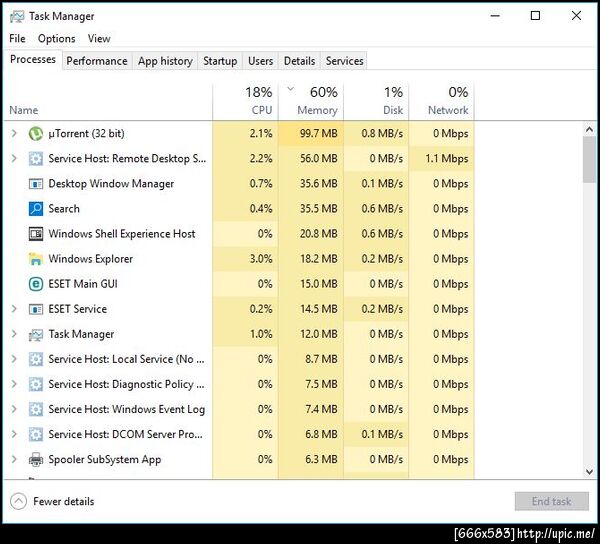Click the ESET Main GUI icon
The height and width of the screenshot is (544, 600).
pos(36,284)
